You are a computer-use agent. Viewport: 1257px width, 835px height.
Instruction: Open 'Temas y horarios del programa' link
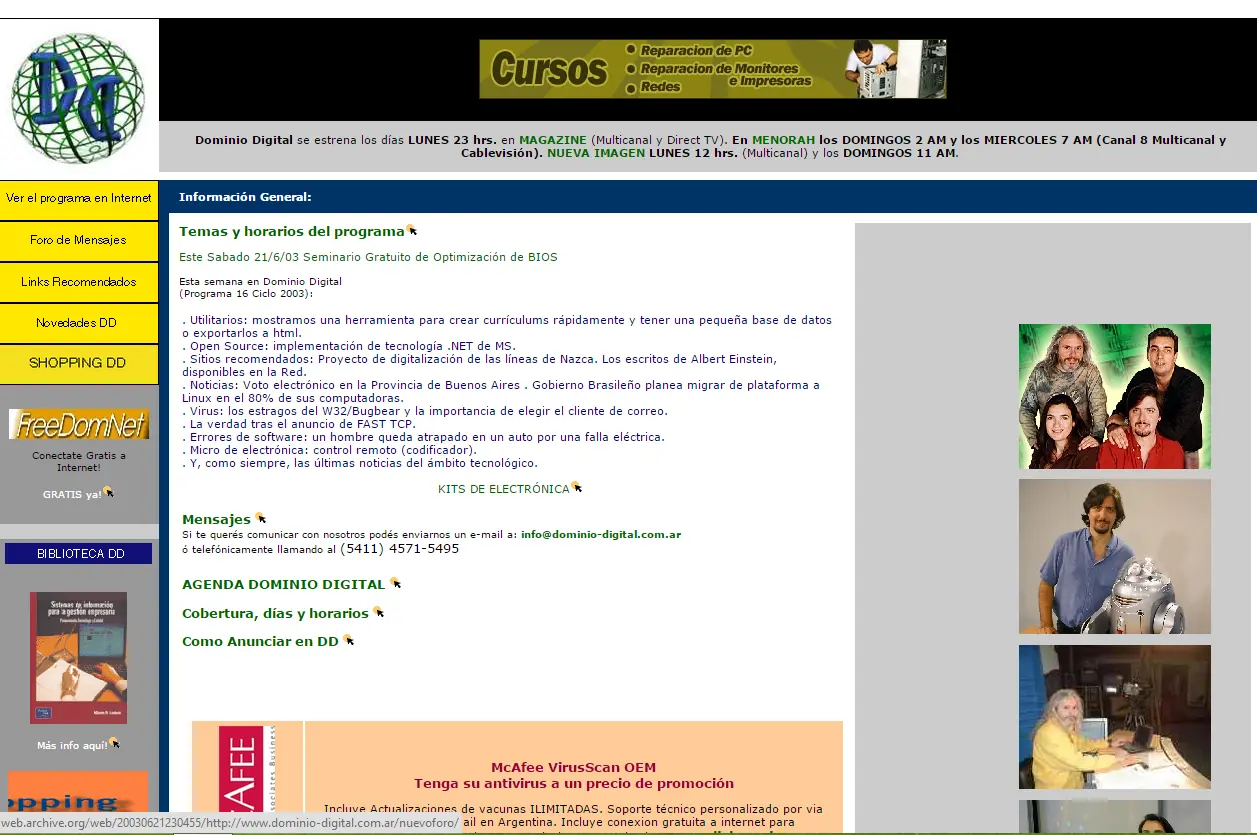click(x=292, y=231)
